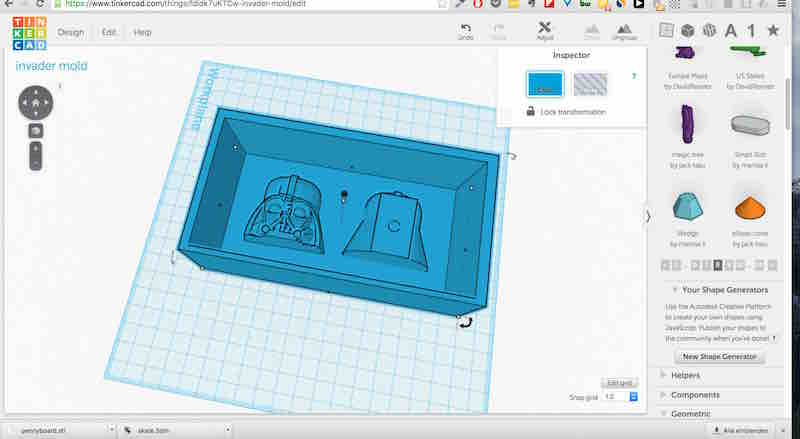Click the New Shape Generator button
Viewport: 800px width, 439px height.
[719, 356]
